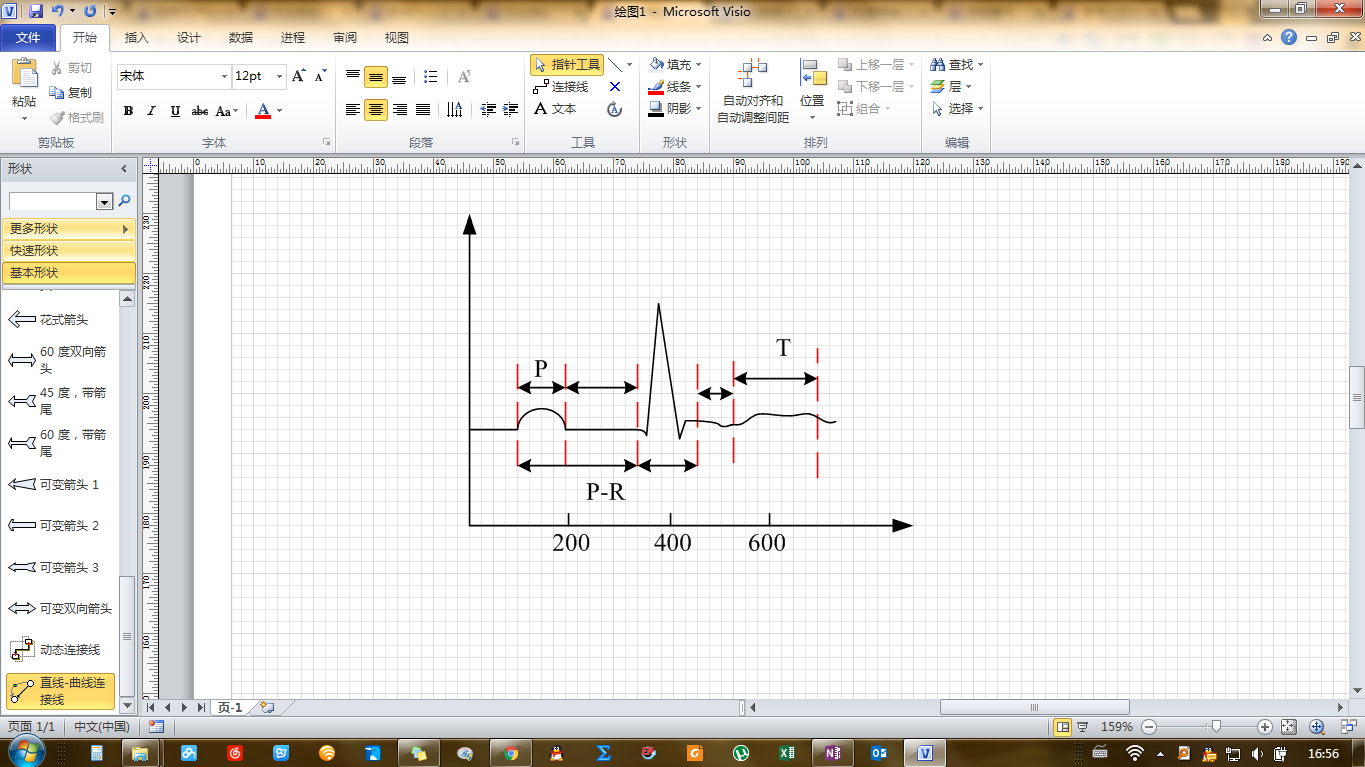Select the Pointer tool (指针工具)
Screen dimensions: 1365x767
click(x=567, y=65)
